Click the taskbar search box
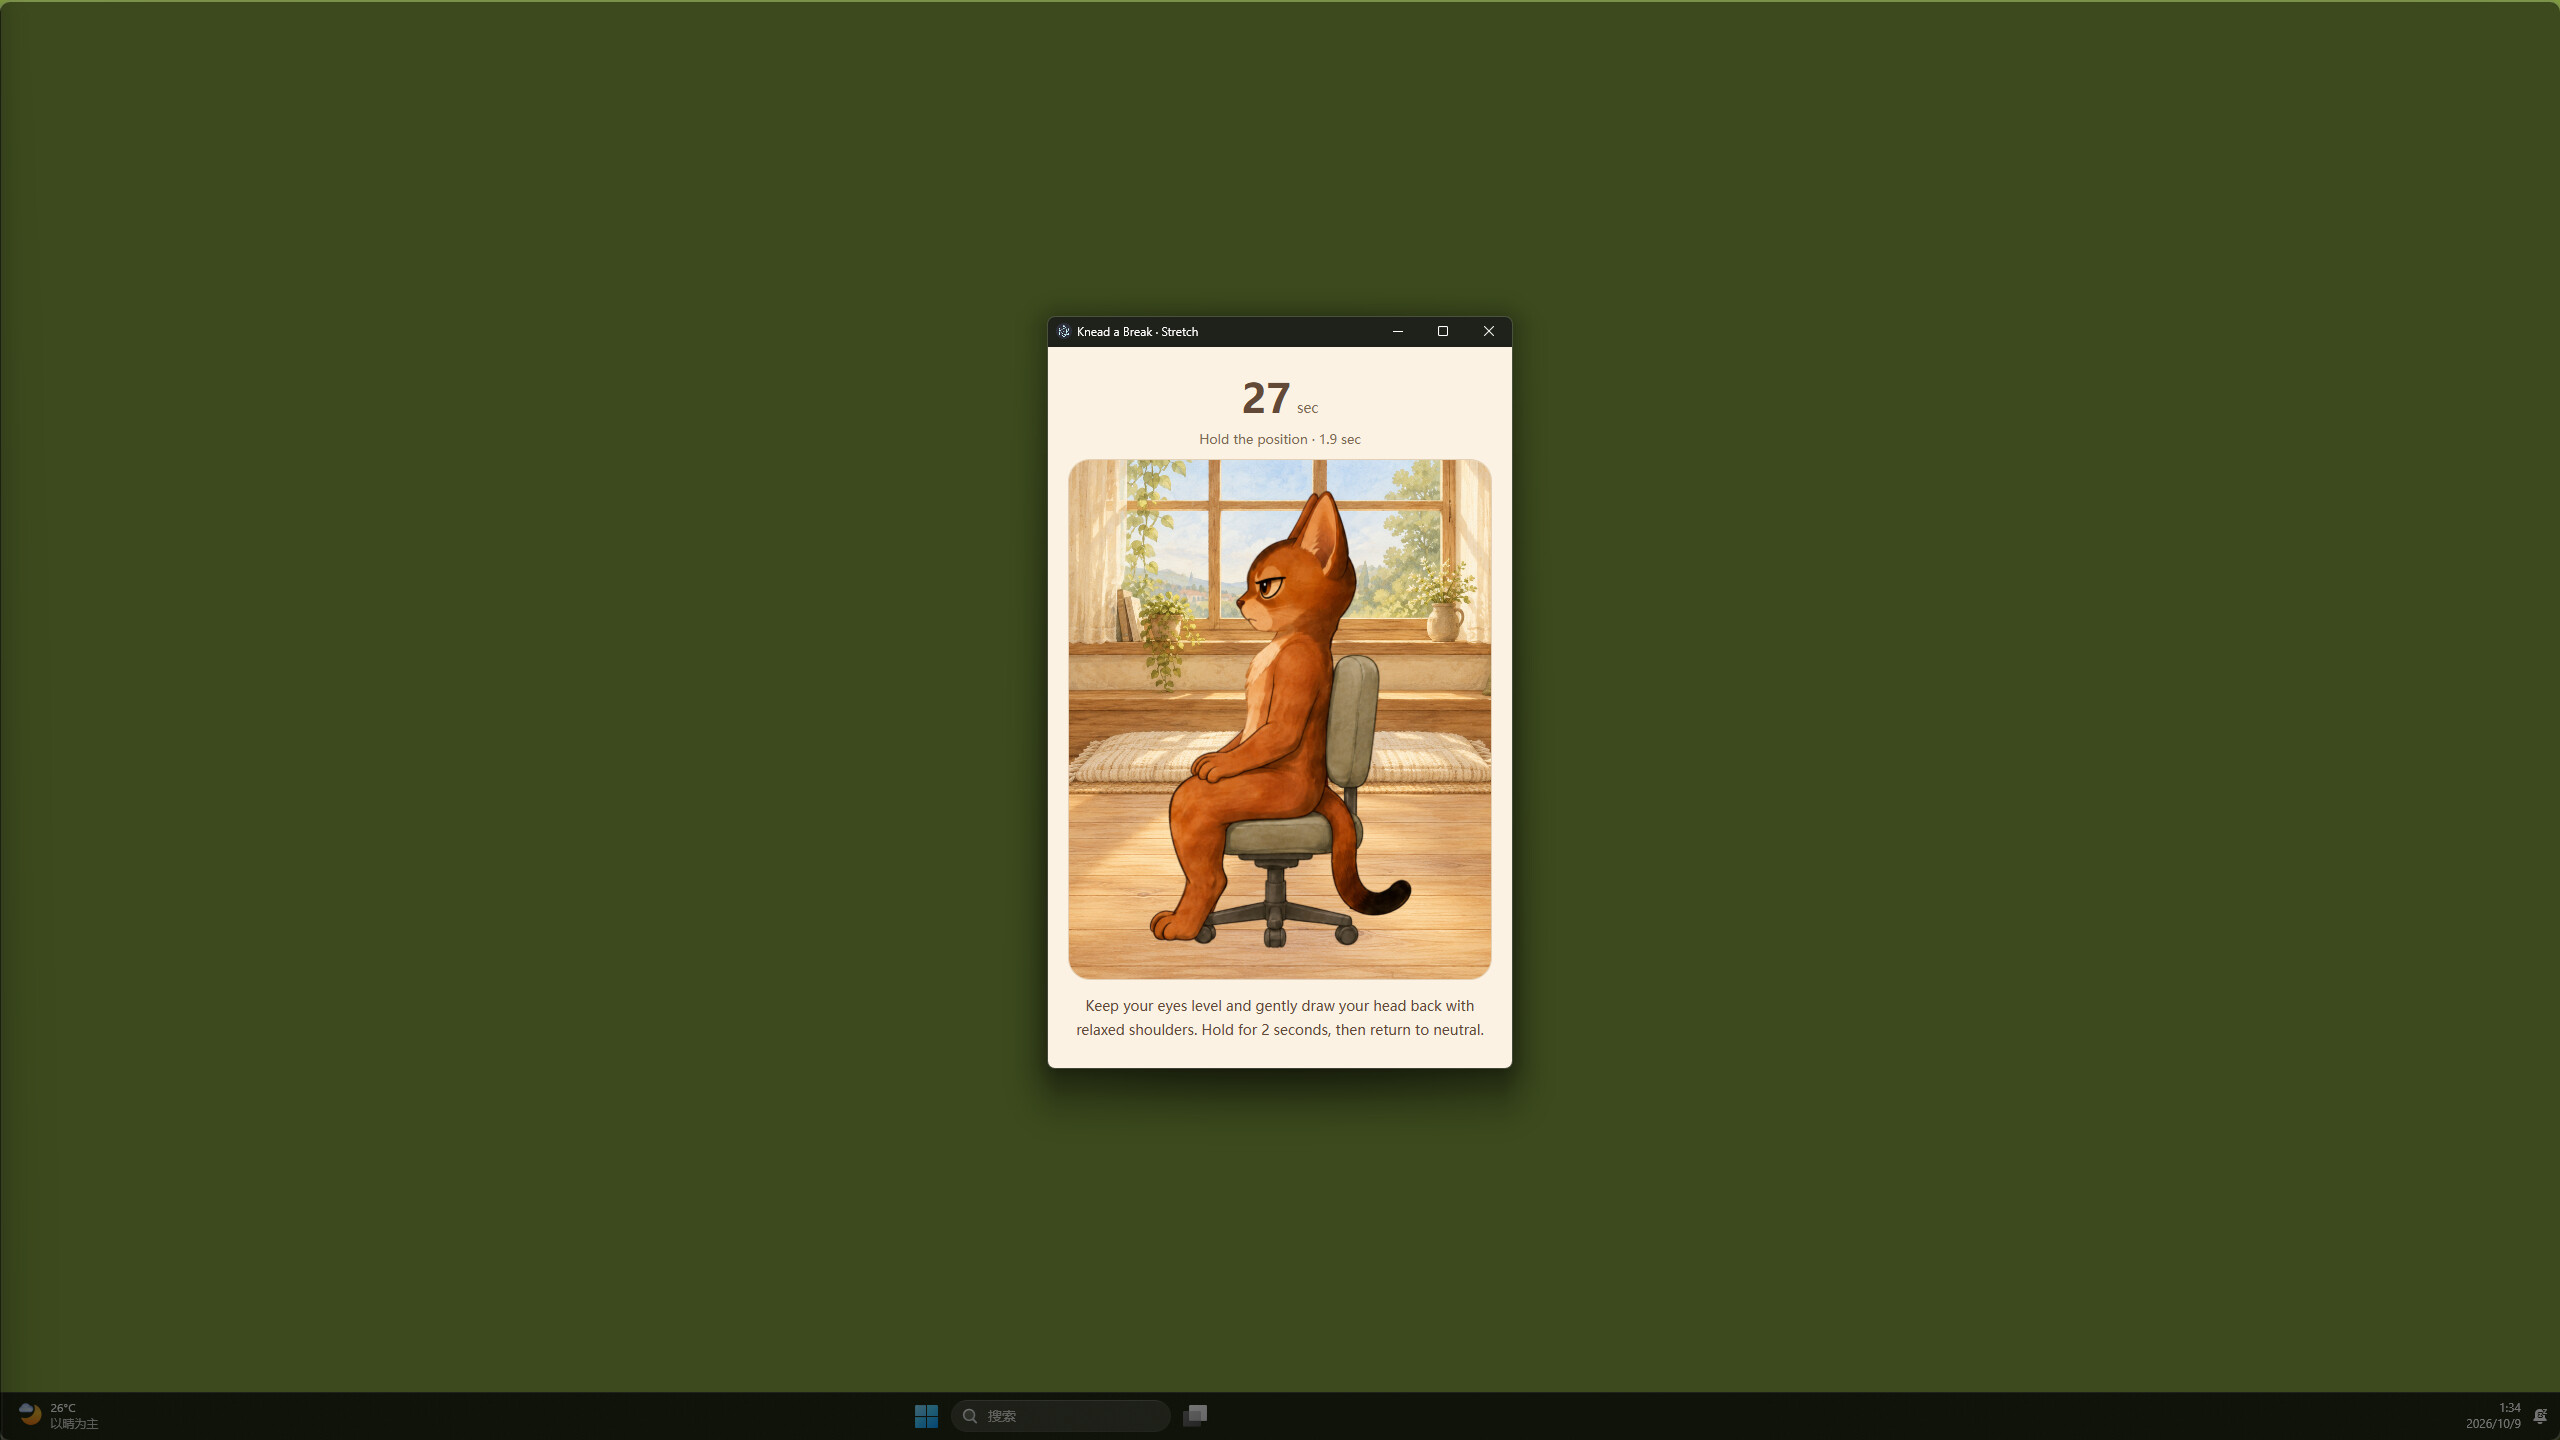The width and height of the screenshot is (2560, 1440). click(x=1060, y=1415)
